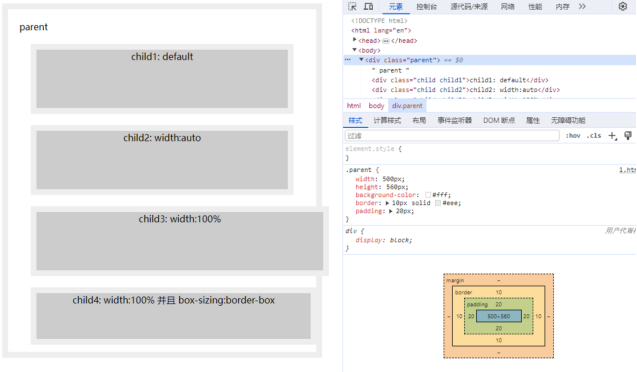Expand the padding shorthand property triangle
Screen dimensions: 637x372
pos(391,211)
